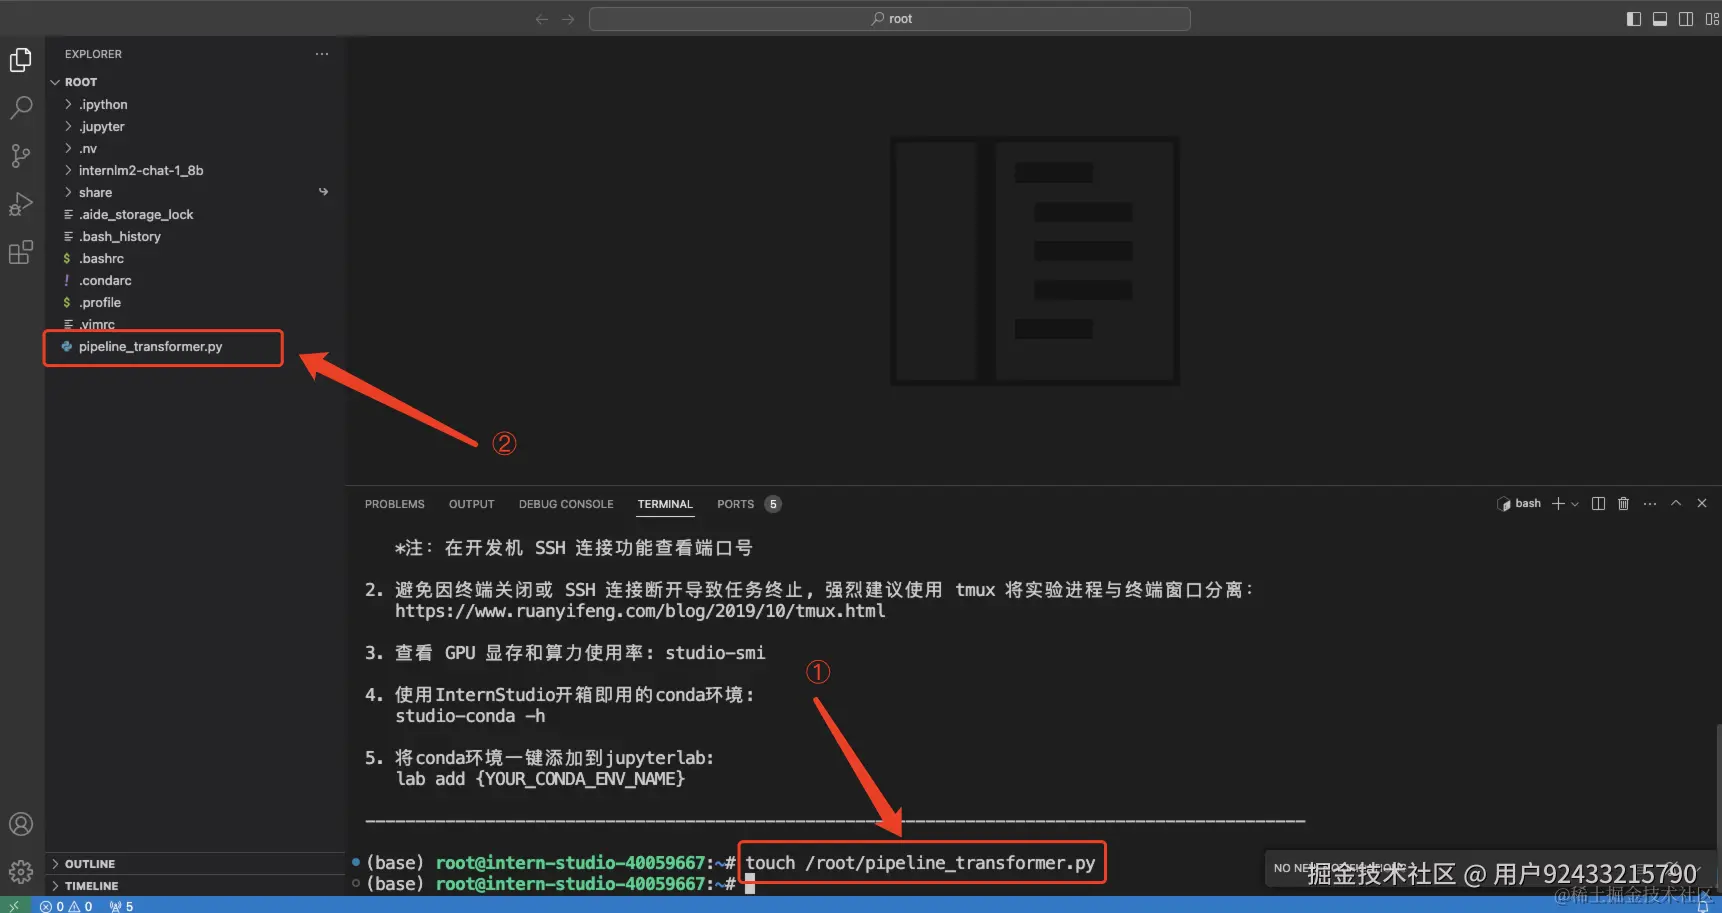Click the EXPLORER panel title
1722x913 pixels.
[x=93, y=54]
